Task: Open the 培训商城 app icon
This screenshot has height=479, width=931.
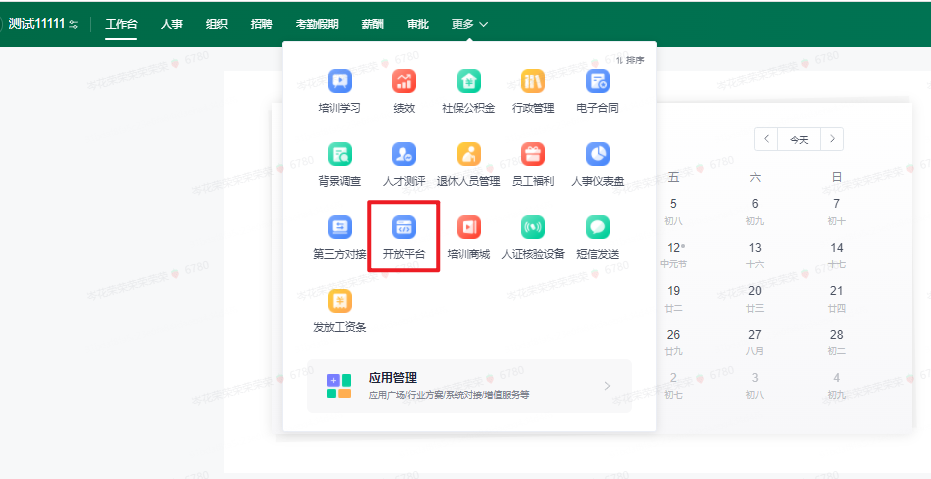Action: 468,227
